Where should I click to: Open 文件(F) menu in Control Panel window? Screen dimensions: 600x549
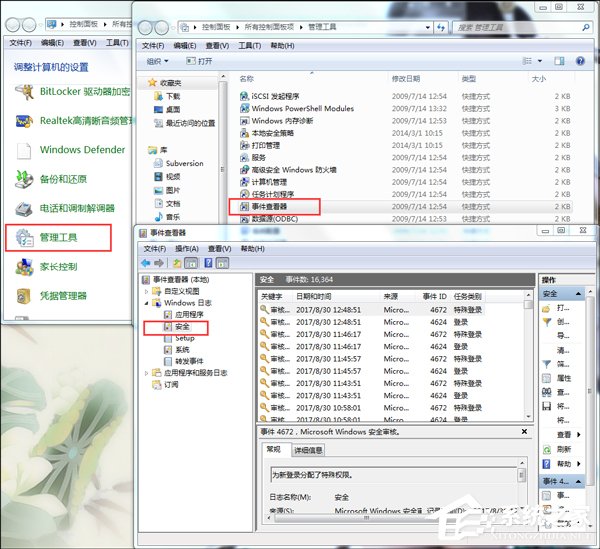[x=20, y=43]
